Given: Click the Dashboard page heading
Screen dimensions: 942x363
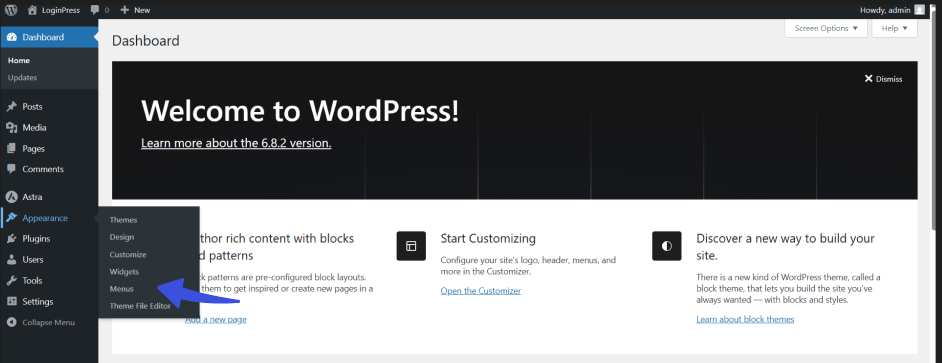Looking at the screenshot, I should pyautogui.click(x=145, y=41).
